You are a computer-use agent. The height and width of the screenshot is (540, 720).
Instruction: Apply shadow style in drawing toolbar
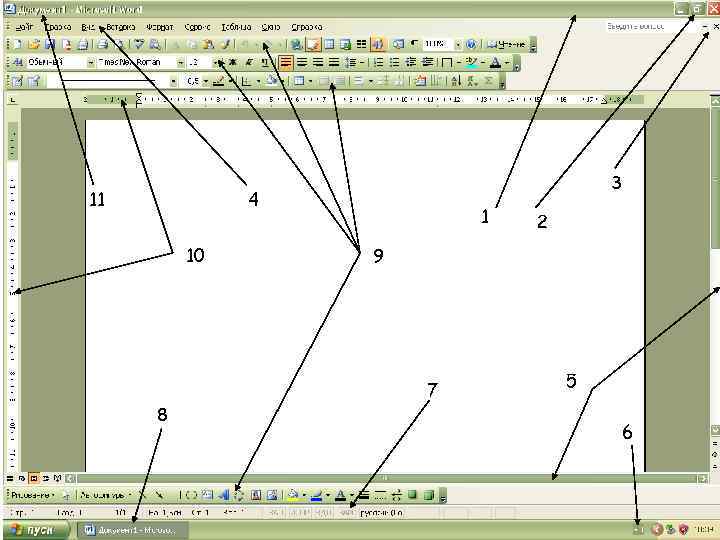coord(412,495)
